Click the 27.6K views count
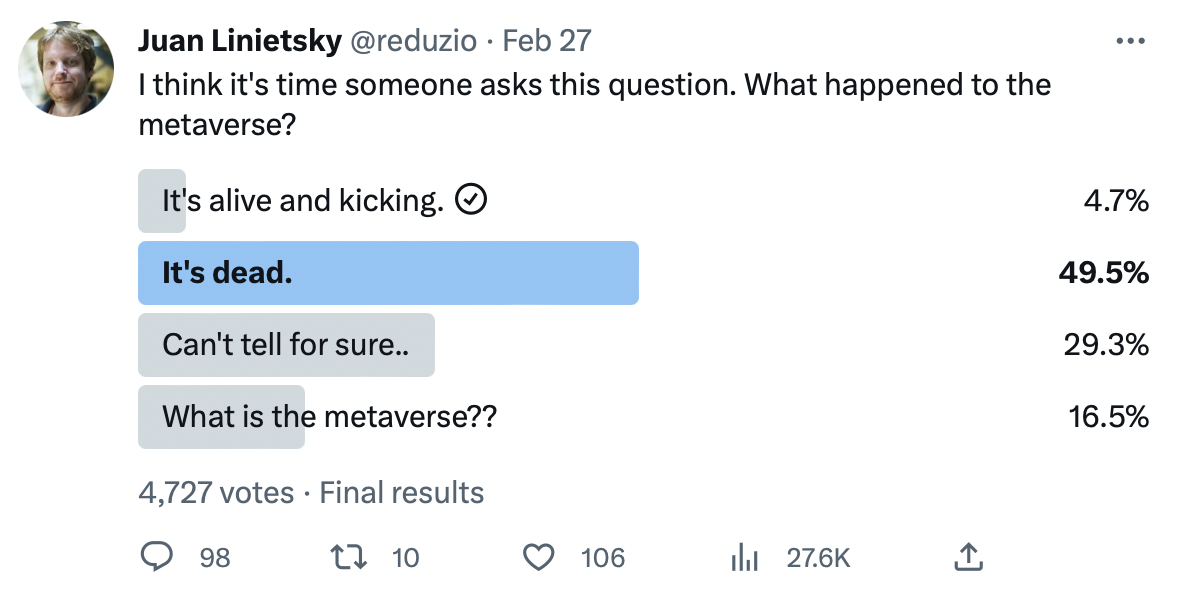Viewport: 1178px width, 590px height. coord(818,558)
